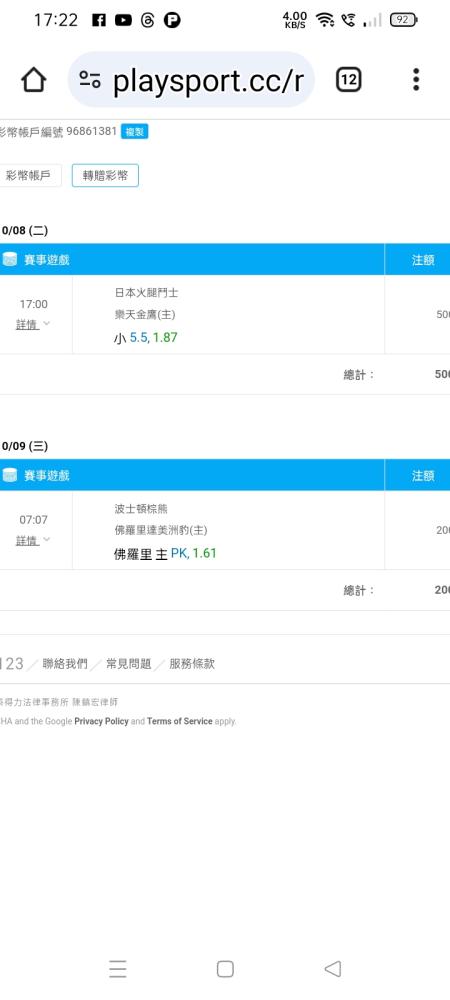
Task: Expand 詳情 for the 17:00 game
Action: (33, 325)
